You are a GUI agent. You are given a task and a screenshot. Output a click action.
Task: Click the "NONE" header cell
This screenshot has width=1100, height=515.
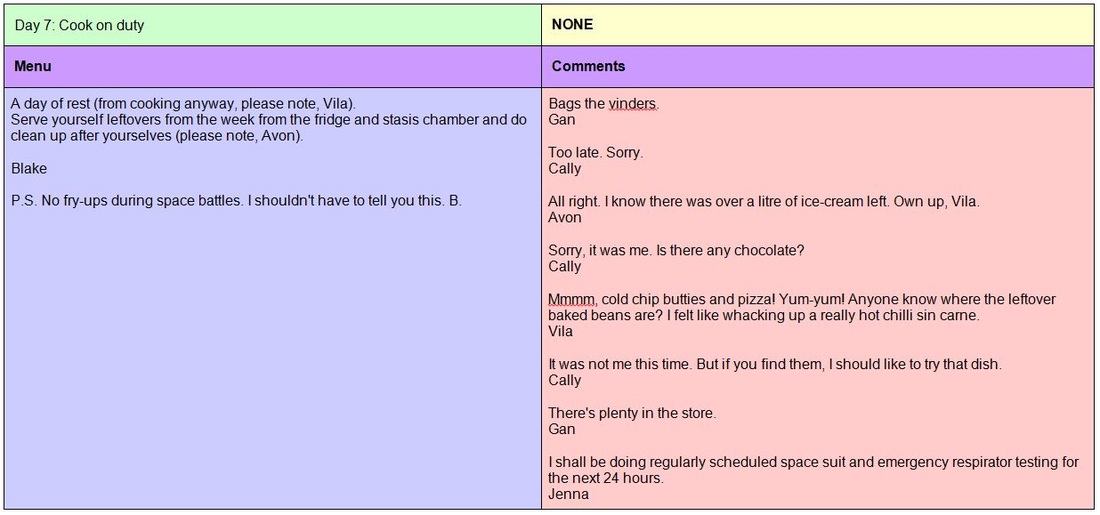point(572,24)
